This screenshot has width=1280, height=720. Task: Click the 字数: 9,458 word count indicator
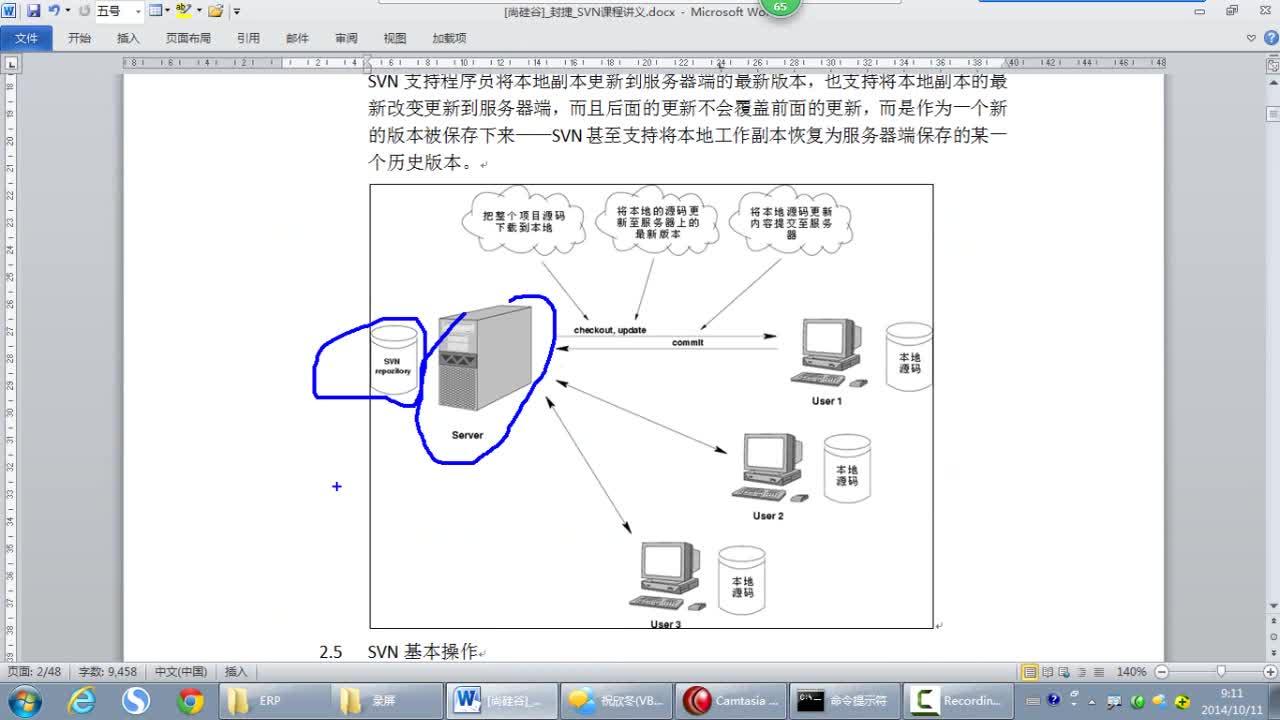[108, 672]
